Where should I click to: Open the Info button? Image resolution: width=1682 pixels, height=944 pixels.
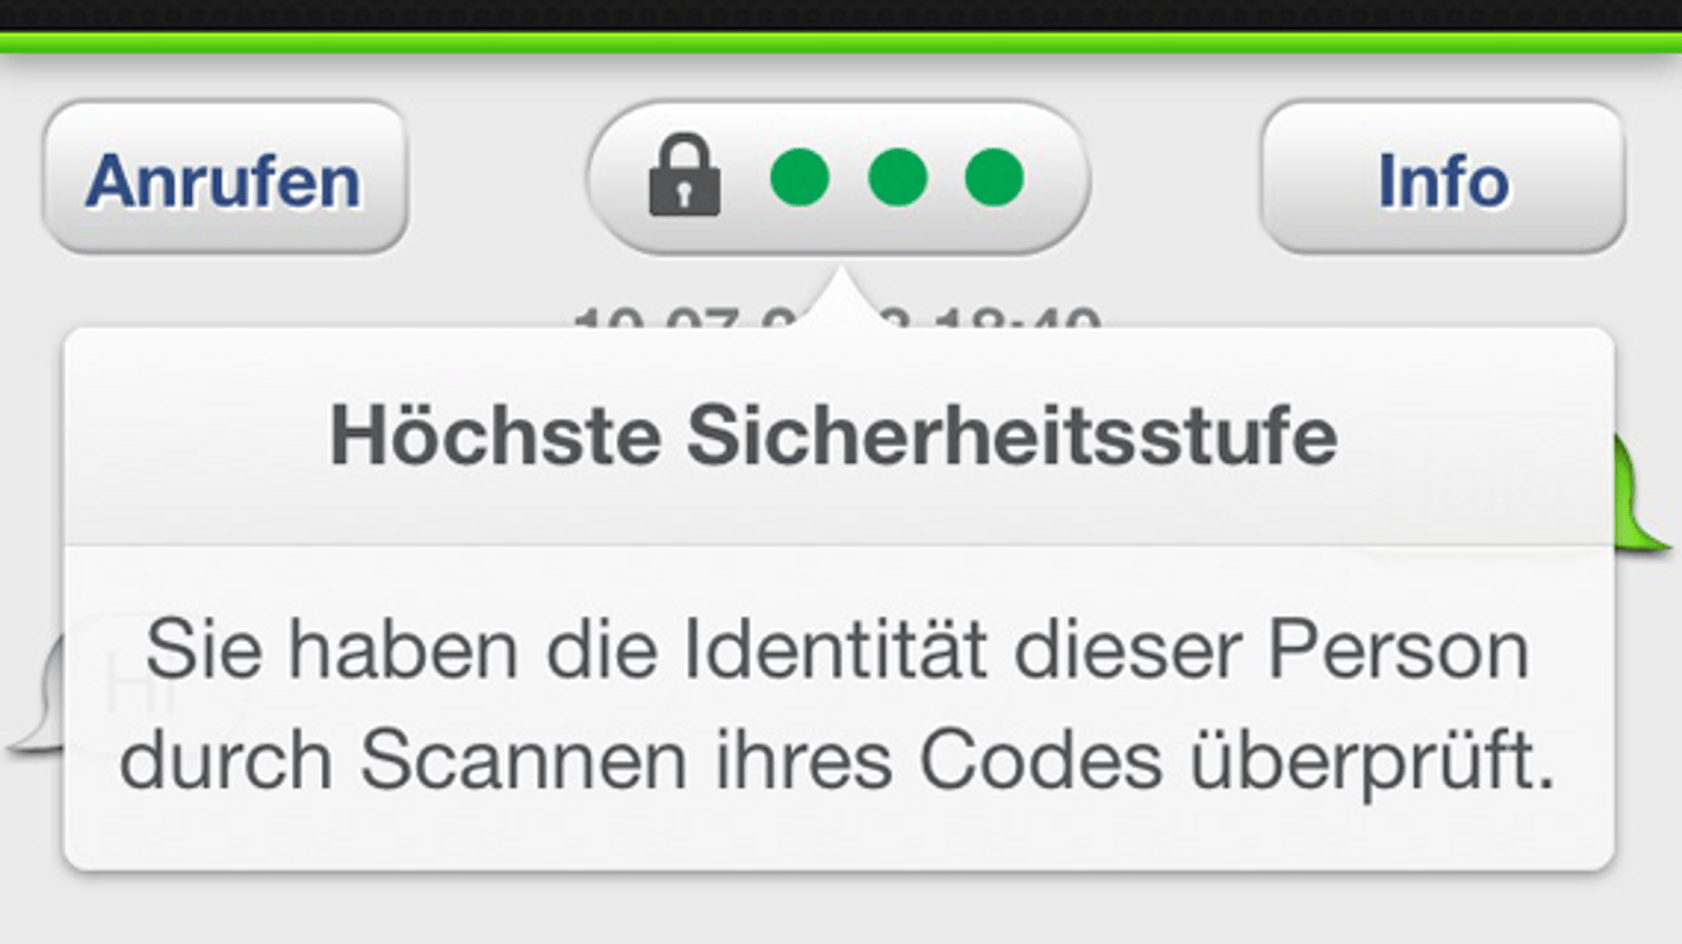pos(1442,178)
